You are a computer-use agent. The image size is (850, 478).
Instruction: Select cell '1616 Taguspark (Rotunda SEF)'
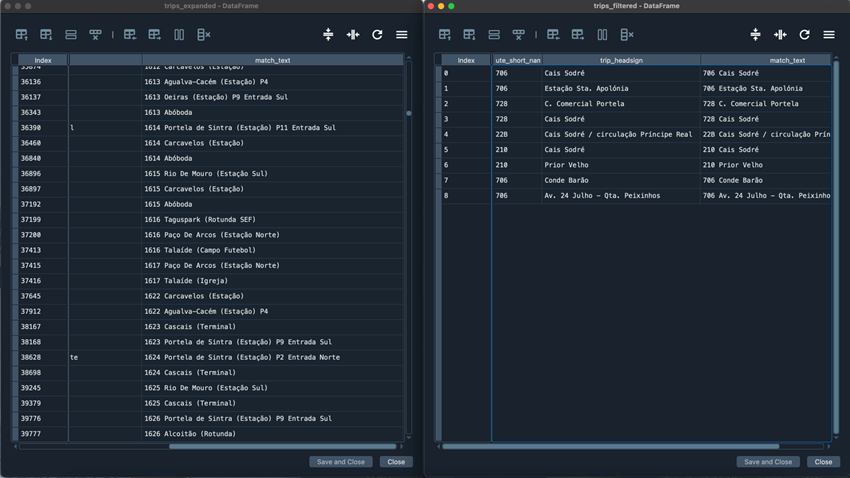pyautogui.click(x=273, y=219)
